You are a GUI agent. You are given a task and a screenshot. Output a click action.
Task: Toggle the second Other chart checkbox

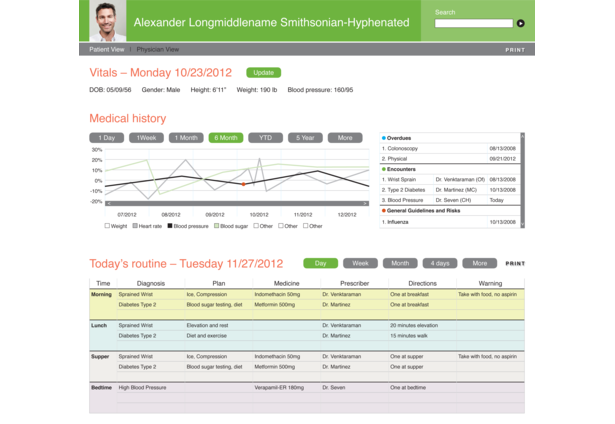click(x=281, y=226)
